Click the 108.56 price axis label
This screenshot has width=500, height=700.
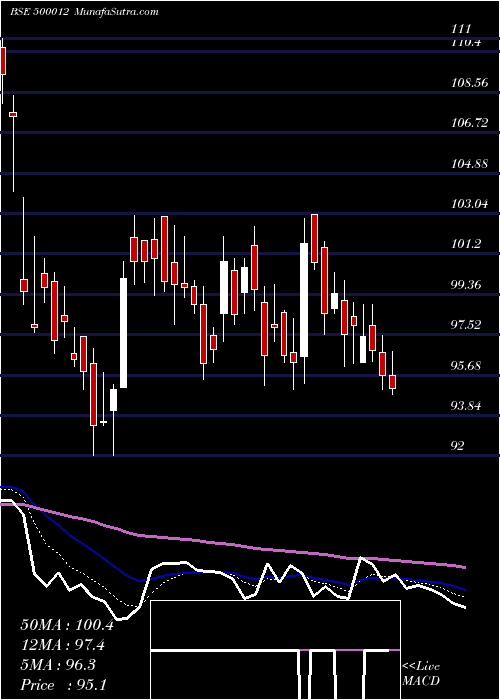pyautogui.click(x=469, y=83)
